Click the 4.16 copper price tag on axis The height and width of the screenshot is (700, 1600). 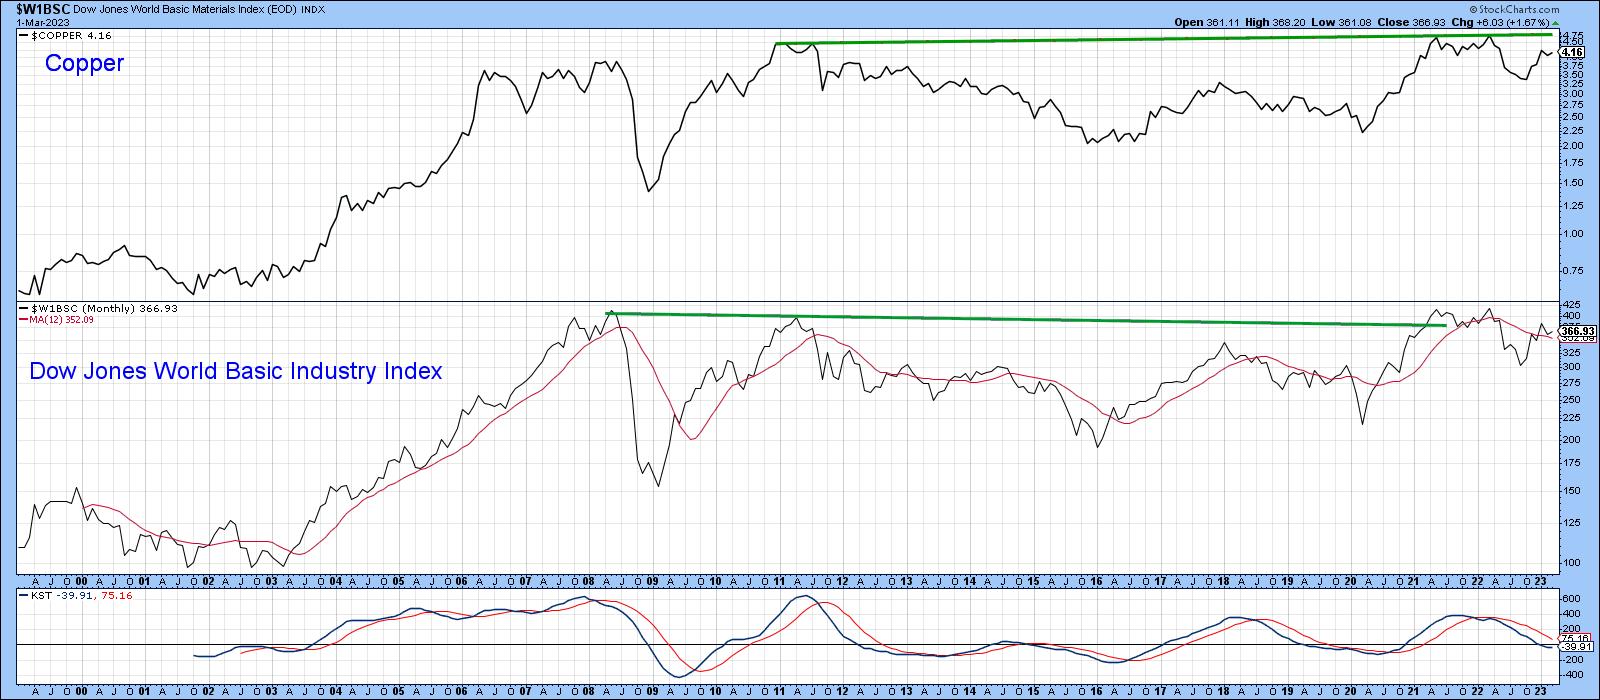coord(1571,52)
